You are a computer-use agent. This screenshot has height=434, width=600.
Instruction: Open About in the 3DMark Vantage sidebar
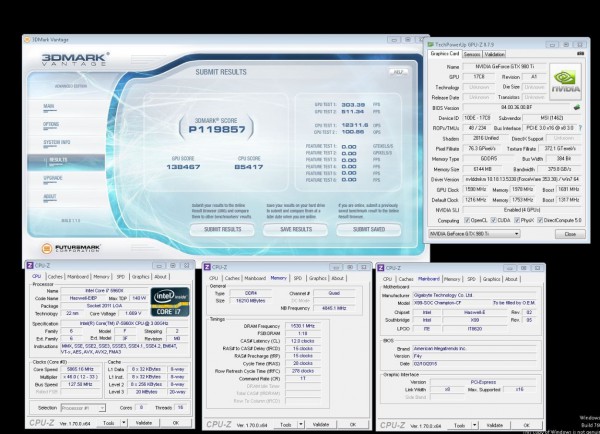50,196
